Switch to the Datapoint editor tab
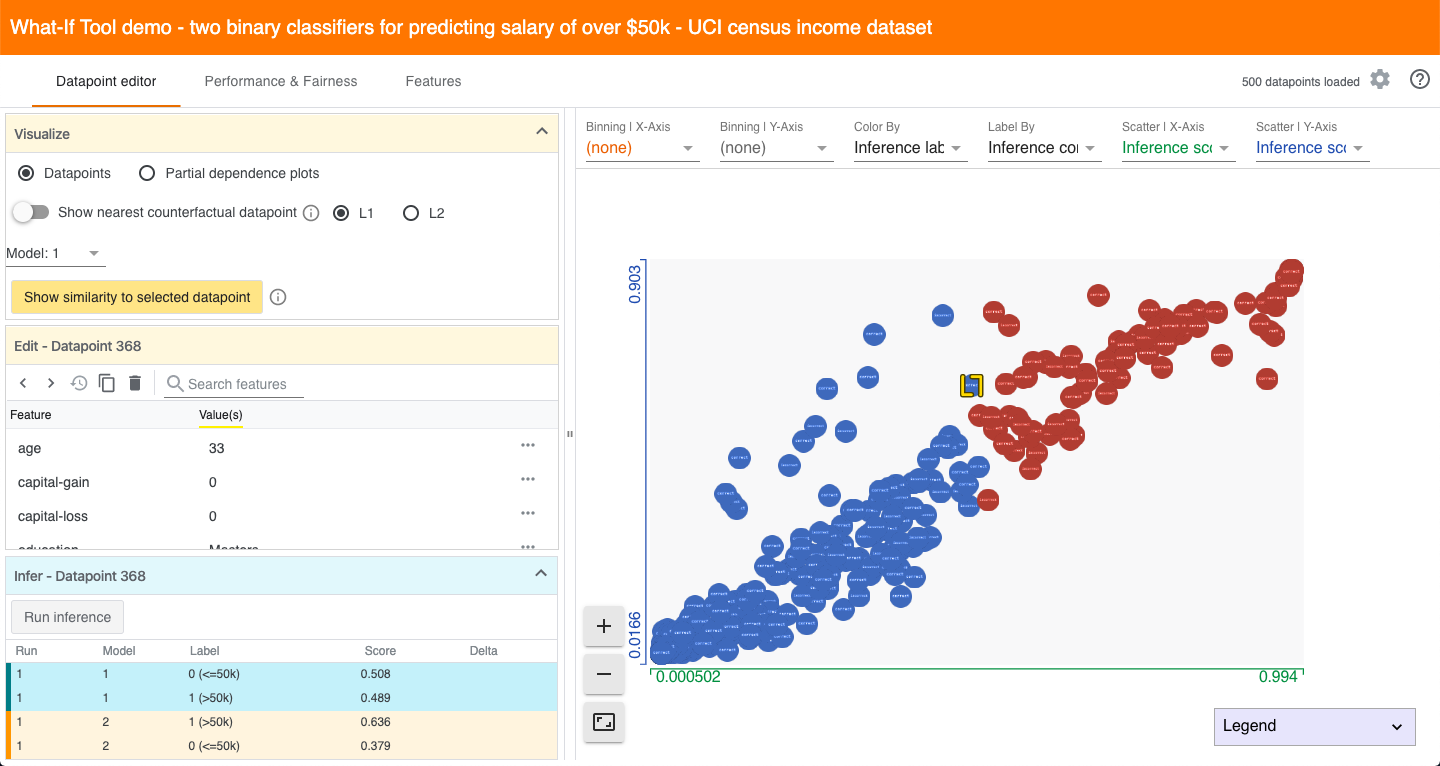The image size is (1440, 766). [x=106, y=81]
